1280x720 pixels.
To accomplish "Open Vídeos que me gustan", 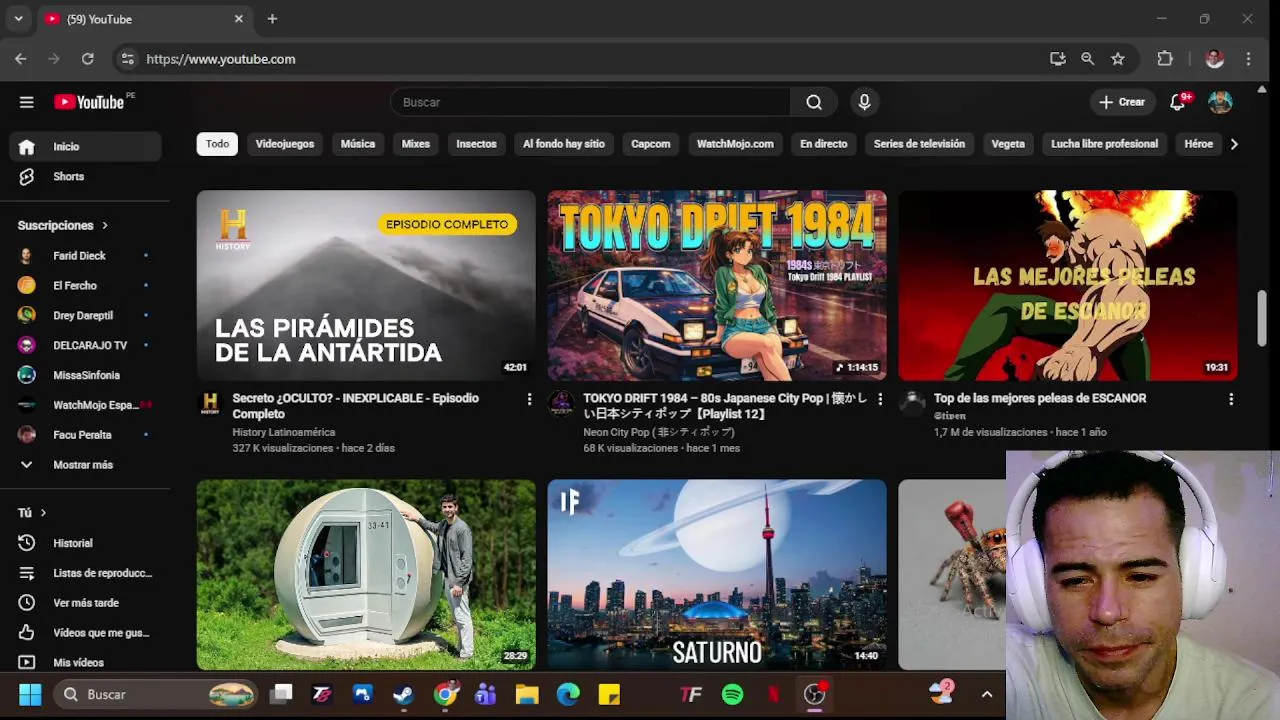I will click(x=86, y=633).
